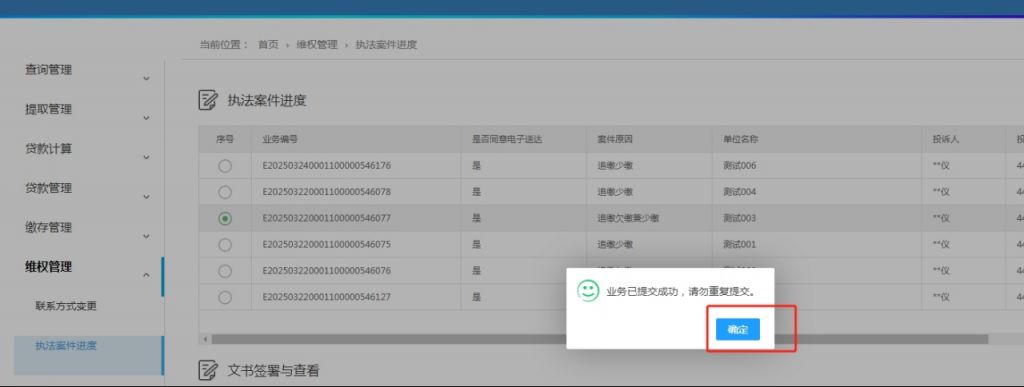Viewport: 1024px width, 387px height.
Task: Click the 是 cell in the 测试003 row
Action: click(476, 219)
